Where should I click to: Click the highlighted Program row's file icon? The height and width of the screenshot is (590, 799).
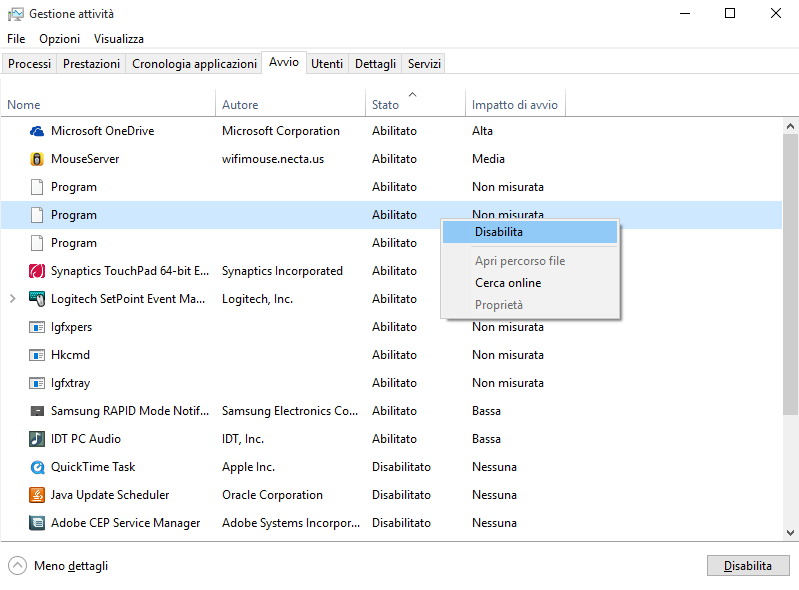point(37,215)
